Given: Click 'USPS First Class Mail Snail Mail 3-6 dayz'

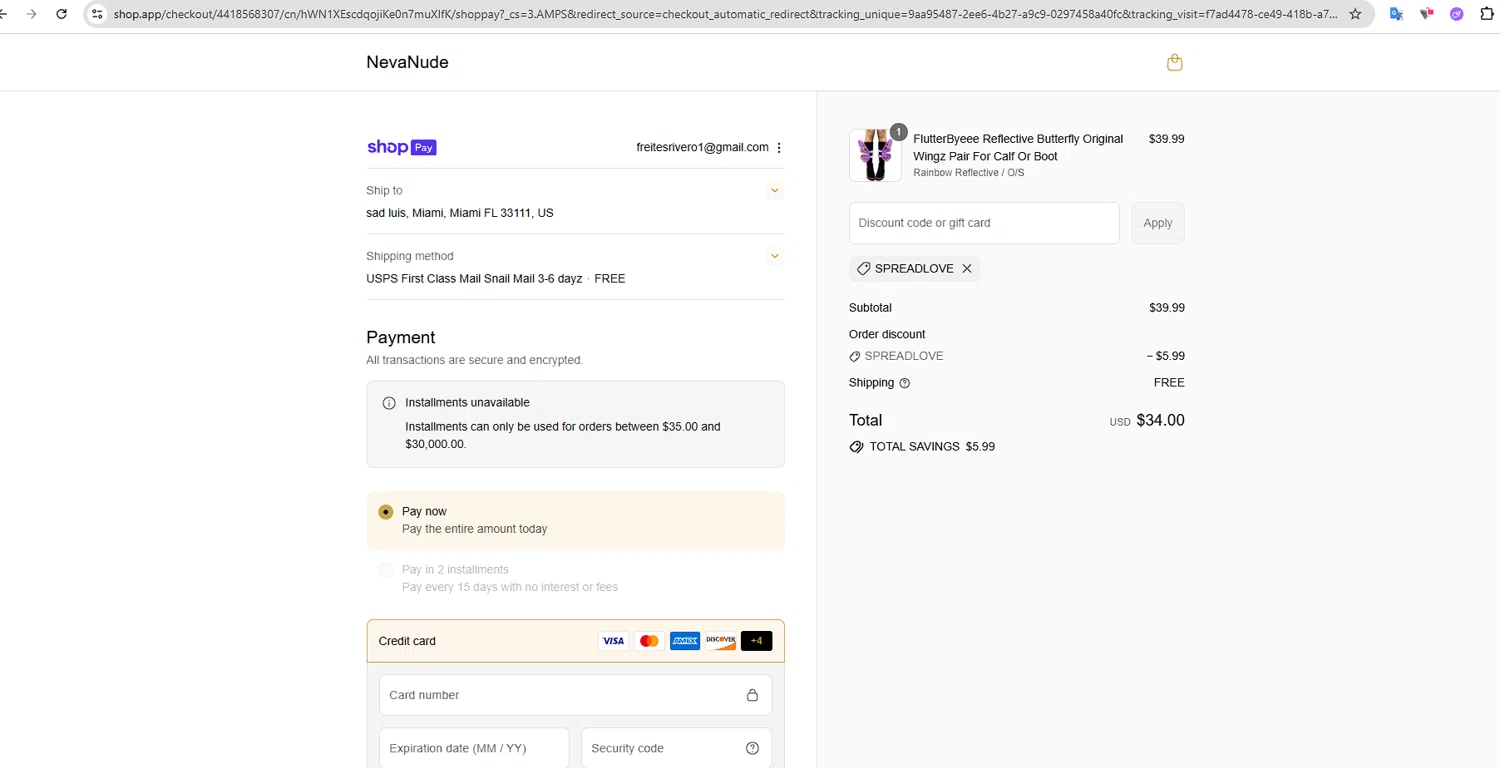Looking at the screenshot, I should point(474,279).
